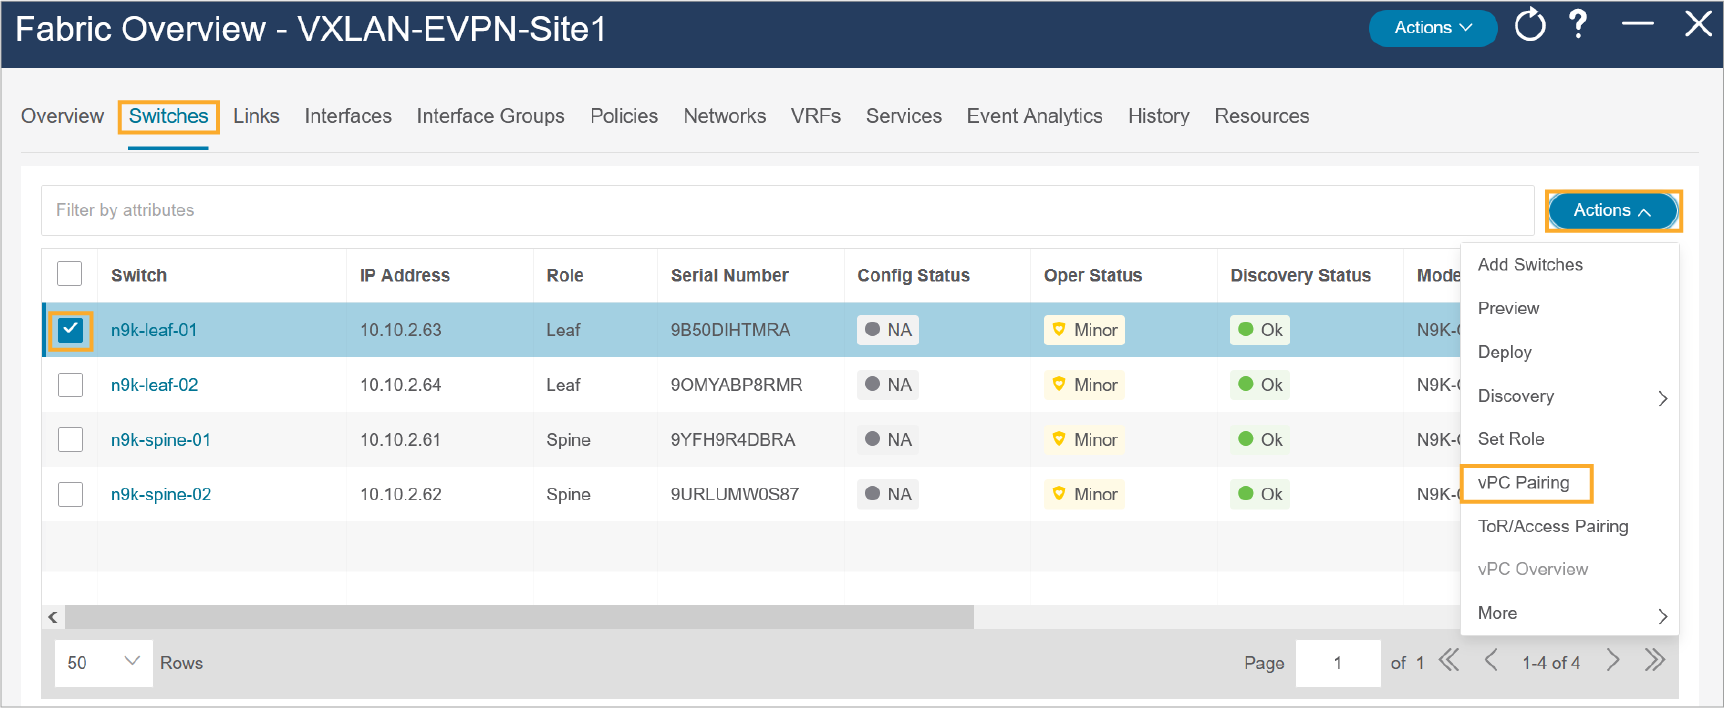Open the Networks tab
The height and width of the screenshot is (708, 1724).
coord(724,116)
